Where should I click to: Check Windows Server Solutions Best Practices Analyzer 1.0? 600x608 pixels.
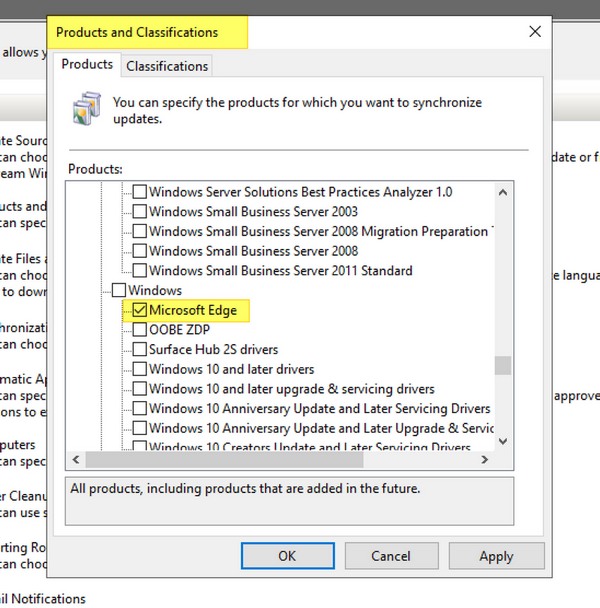click(140, 192)
